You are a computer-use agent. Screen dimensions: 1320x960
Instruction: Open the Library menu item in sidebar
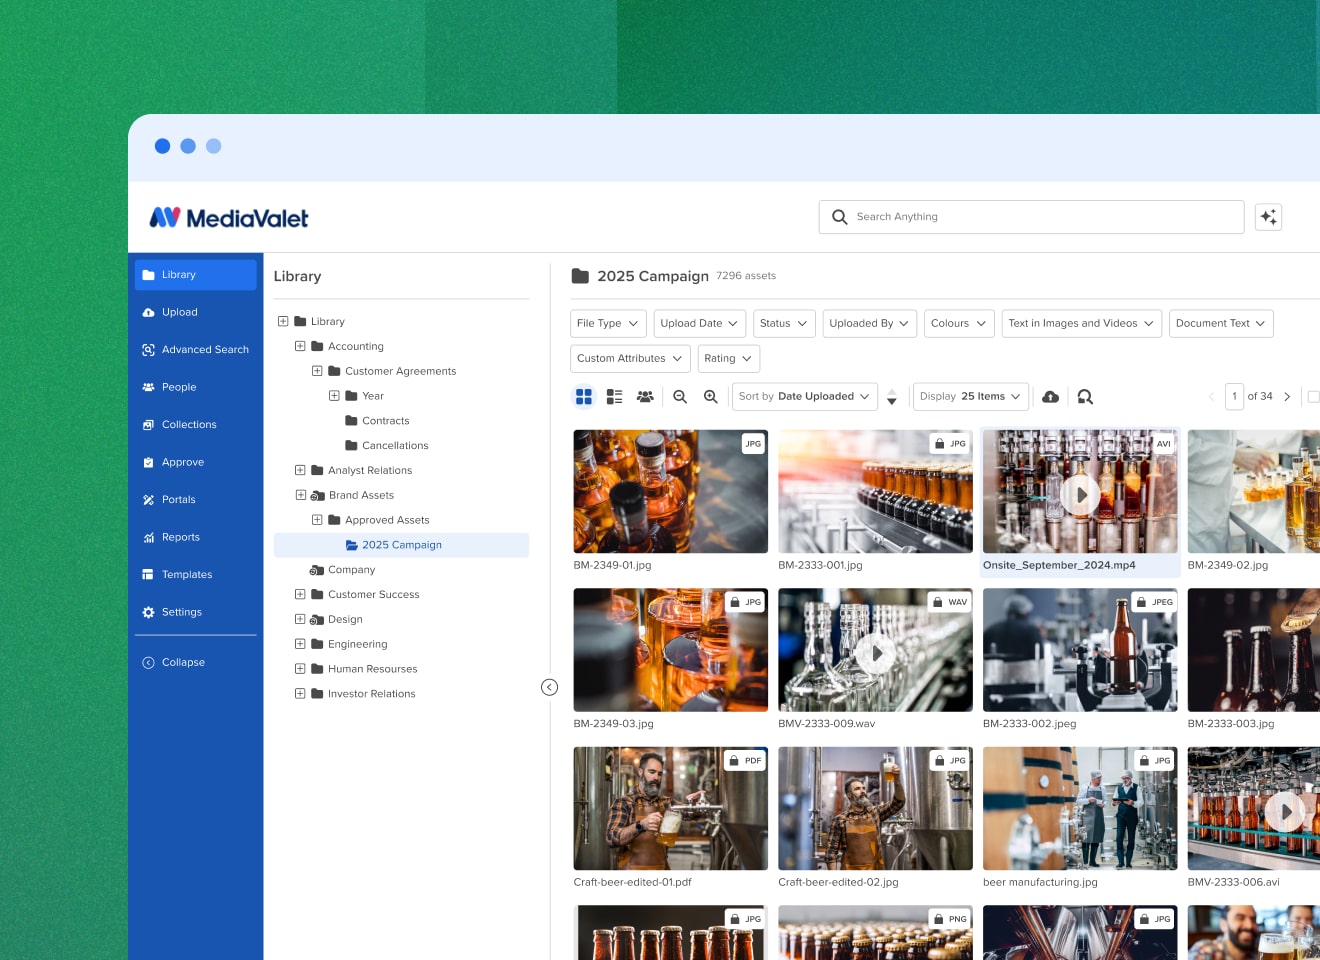coord(196,275)
